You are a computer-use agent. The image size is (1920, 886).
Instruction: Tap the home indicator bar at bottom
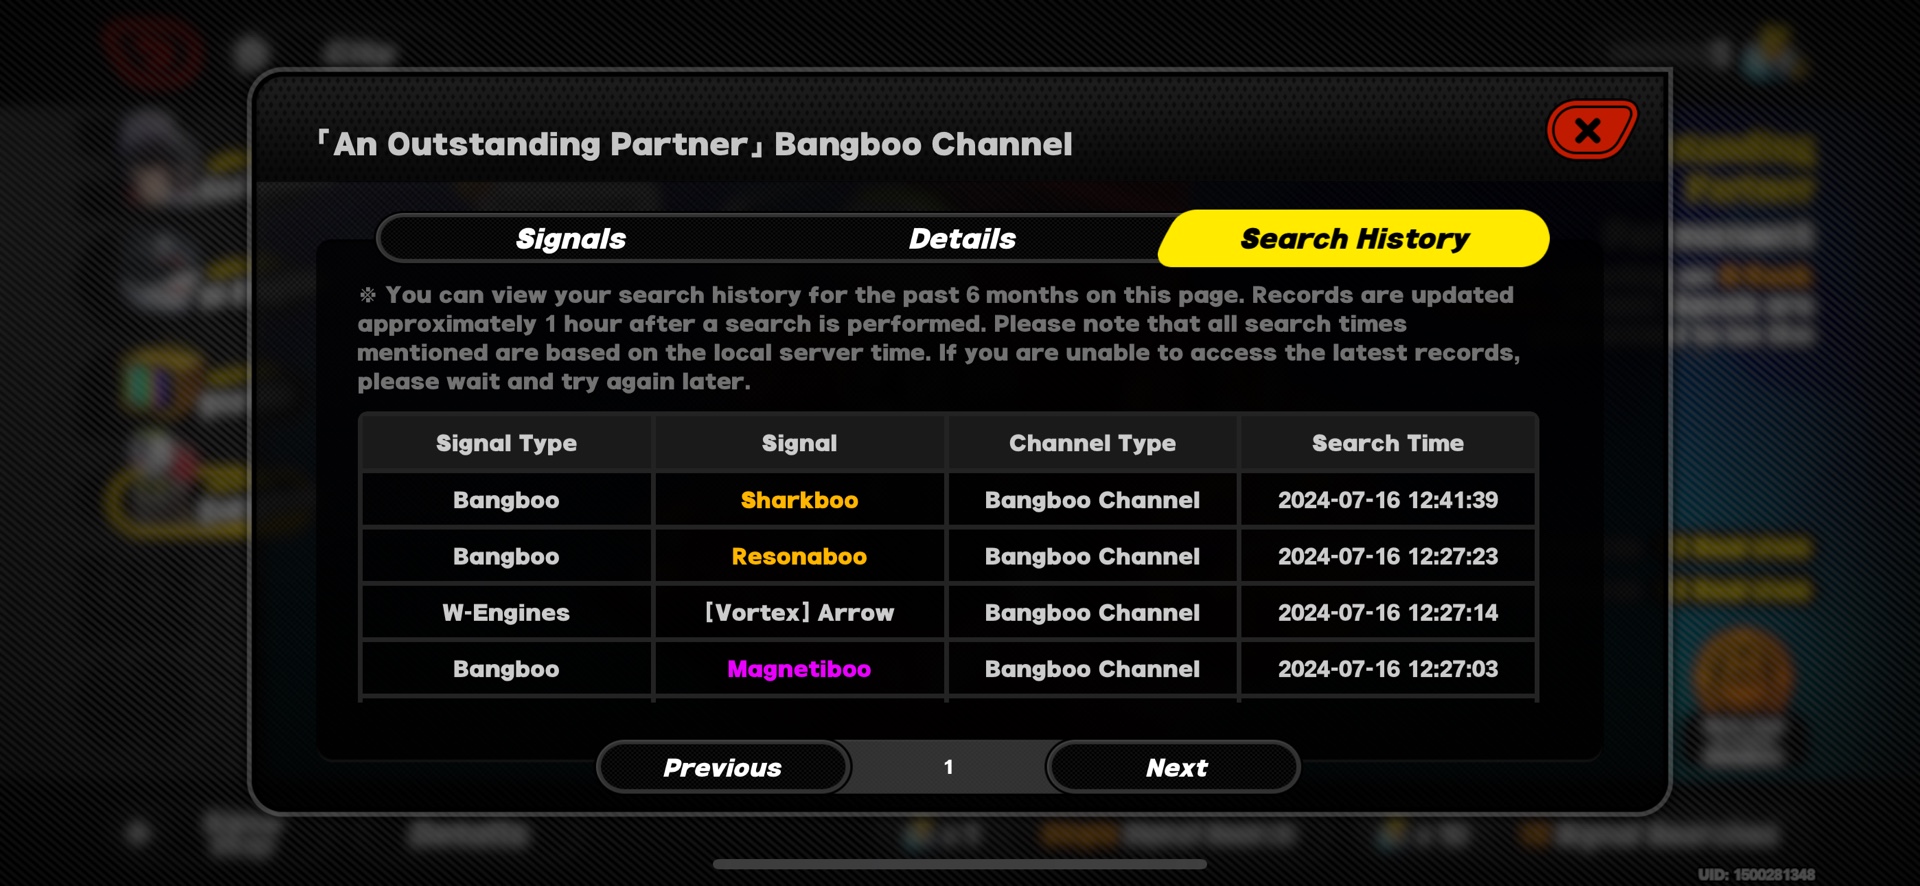(x=959, y=864)
